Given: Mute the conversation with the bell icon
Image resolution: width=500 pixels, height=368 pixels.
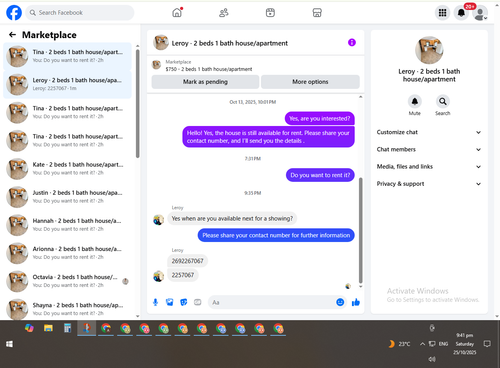Looking at the screenshot, I should 415,101.
